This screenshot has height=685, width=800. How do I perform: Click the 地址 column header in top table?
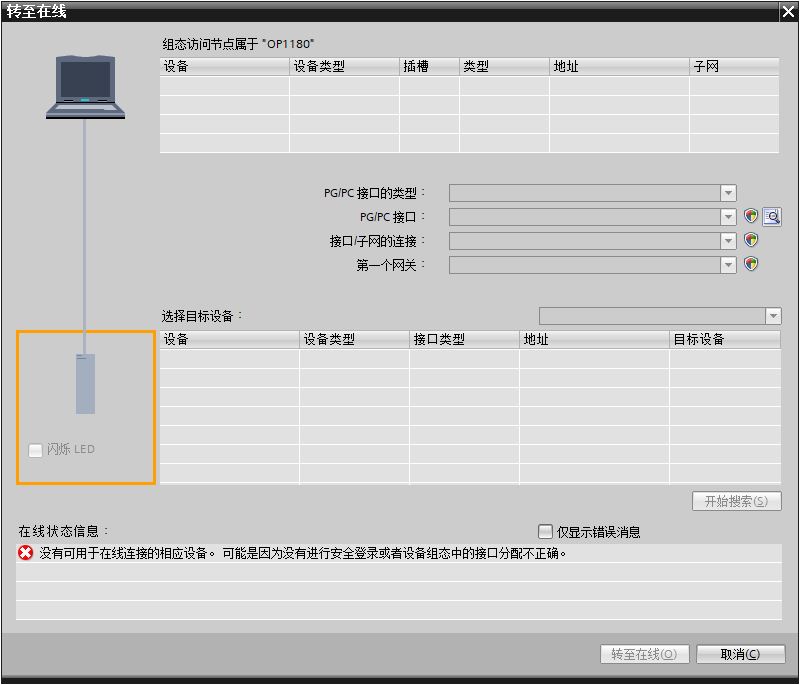pyautogui.click(x=619, y=66)
